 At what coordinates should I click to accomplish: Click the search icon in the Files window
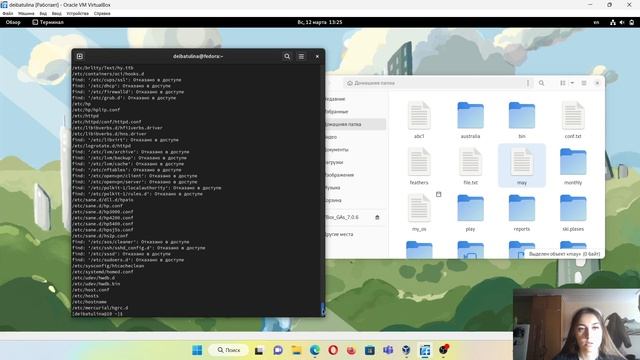[x=541, y=83]
